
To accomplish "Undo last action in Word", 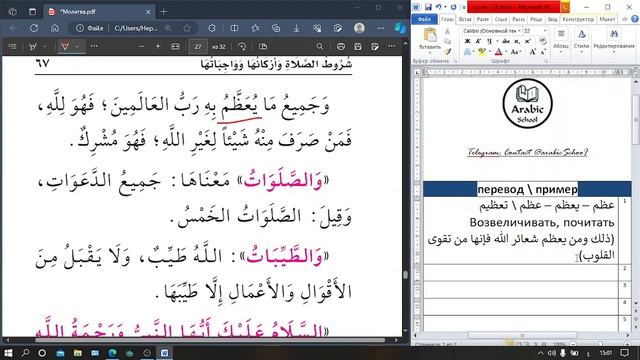I will [x=438, y=7].
